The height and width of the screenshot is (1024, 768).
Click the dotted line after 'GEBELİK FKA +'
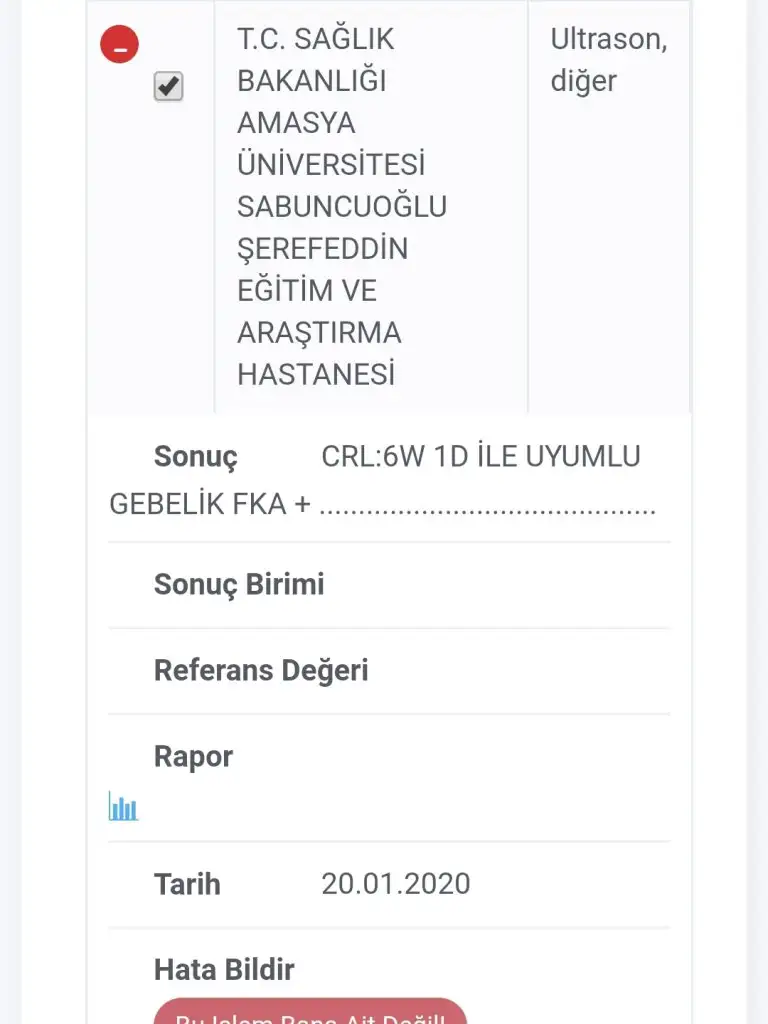point(487,506)
